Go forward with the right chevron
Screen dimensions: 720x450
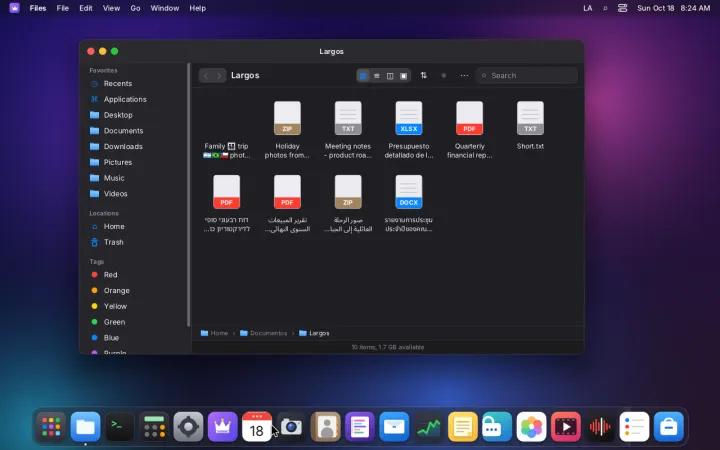pyautogui.click(x=219, y=76)
